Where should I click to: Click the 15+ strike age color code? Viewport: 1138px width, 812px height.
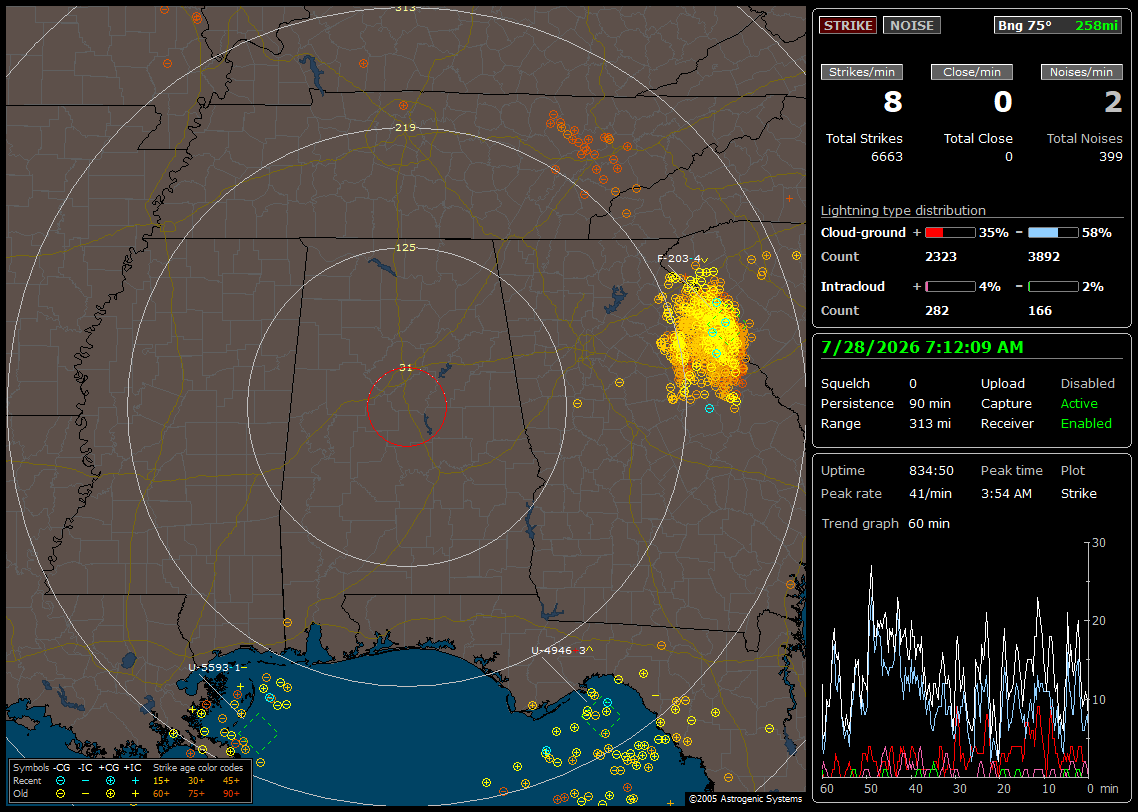(161, 781)
